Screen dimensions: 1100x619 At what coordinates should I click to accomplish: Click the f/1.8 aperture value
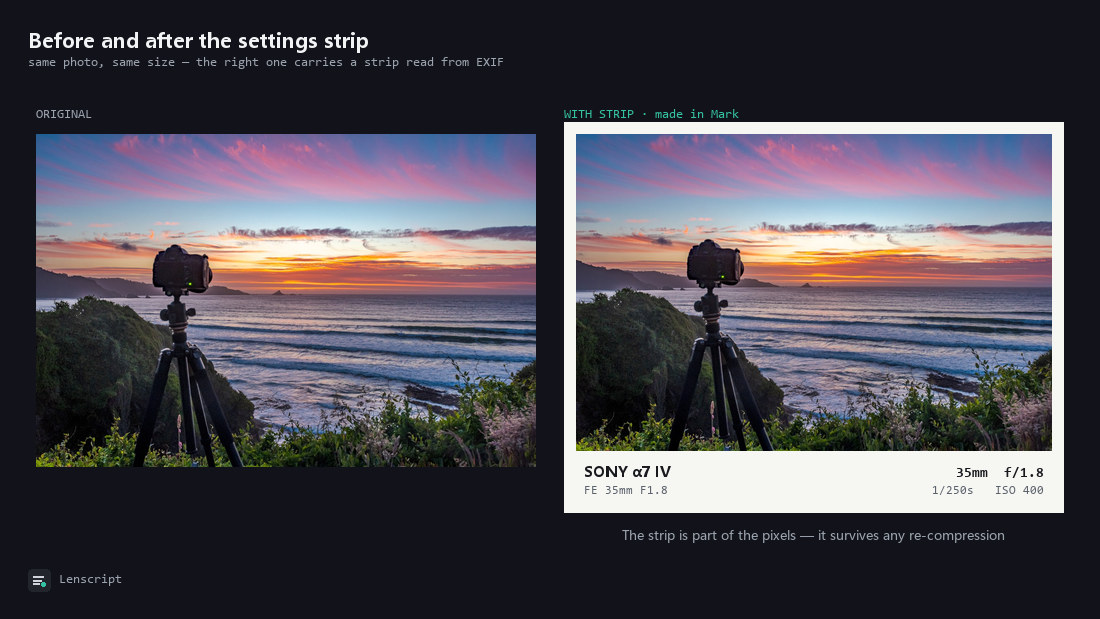pos(1024,472)
